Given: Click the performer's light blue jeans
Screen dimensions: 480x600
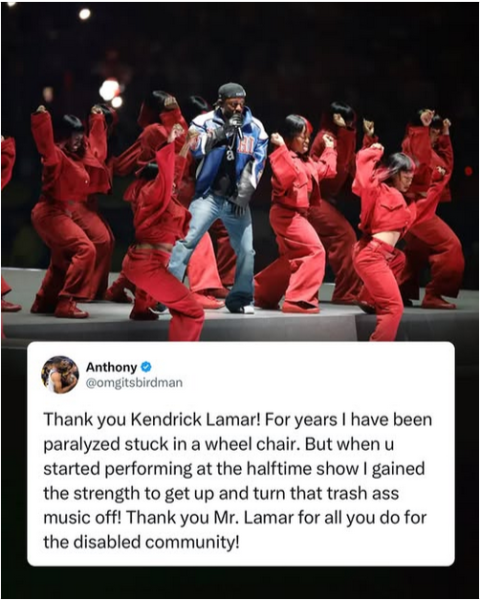Looking at the screenshot, I should tap(214, 249).
